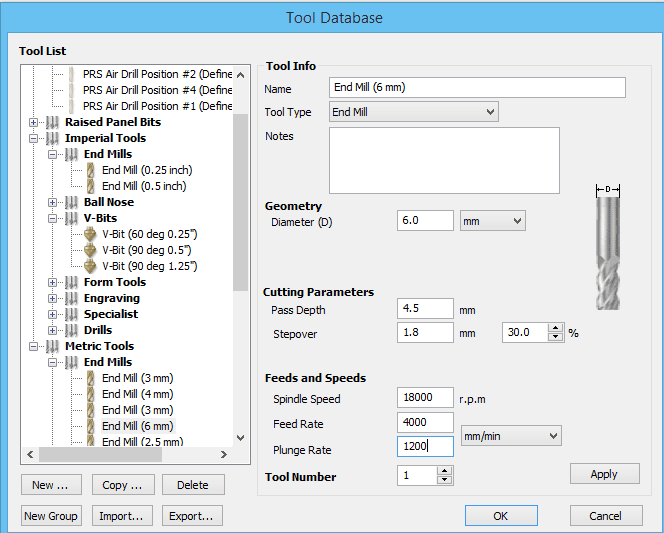664x533 pixels.
Task: Click the Specialist group icon
Action: point(71,314)
